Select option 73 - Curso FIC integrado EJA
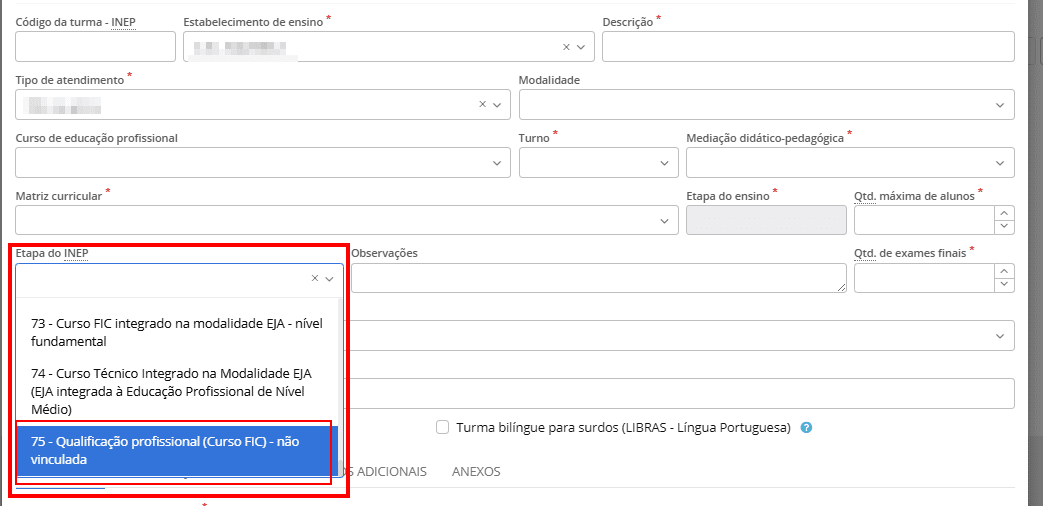Viewport: 1043px width, 506px height. pos(177,332)
